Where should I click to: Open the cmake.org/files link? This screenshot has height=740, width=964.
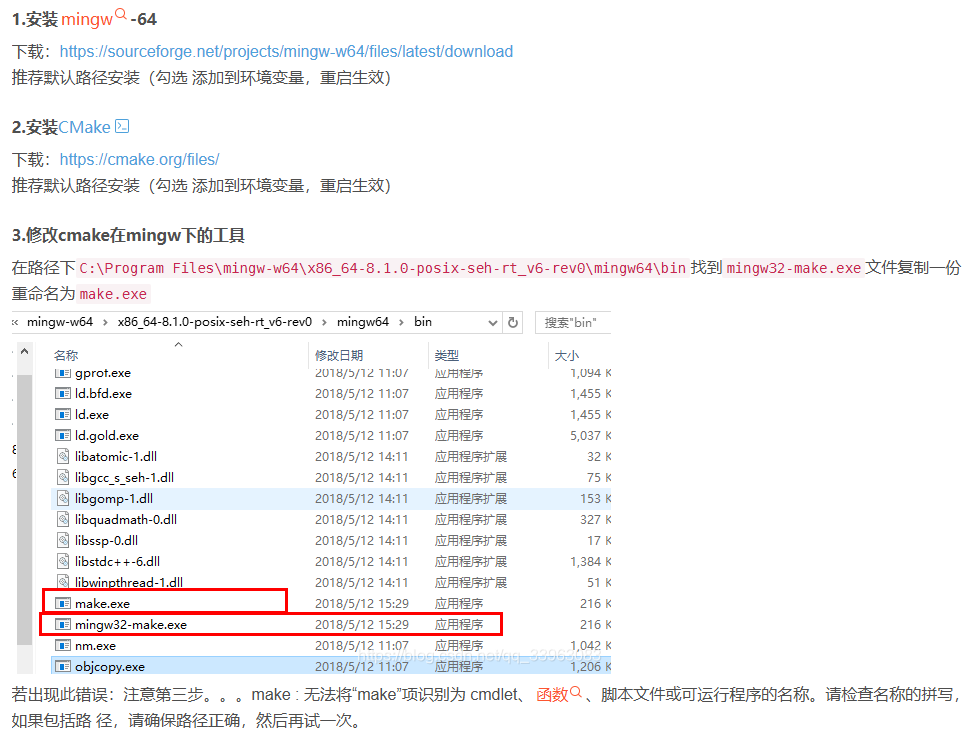point(139,160)
